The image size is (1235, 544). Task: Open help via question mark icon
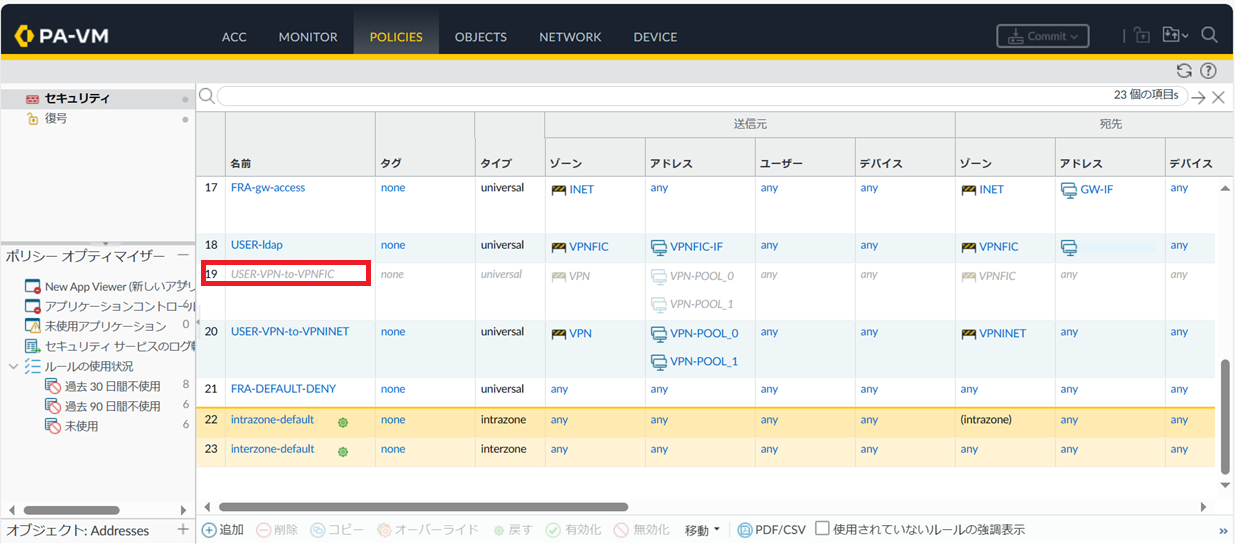(1208, 71)
